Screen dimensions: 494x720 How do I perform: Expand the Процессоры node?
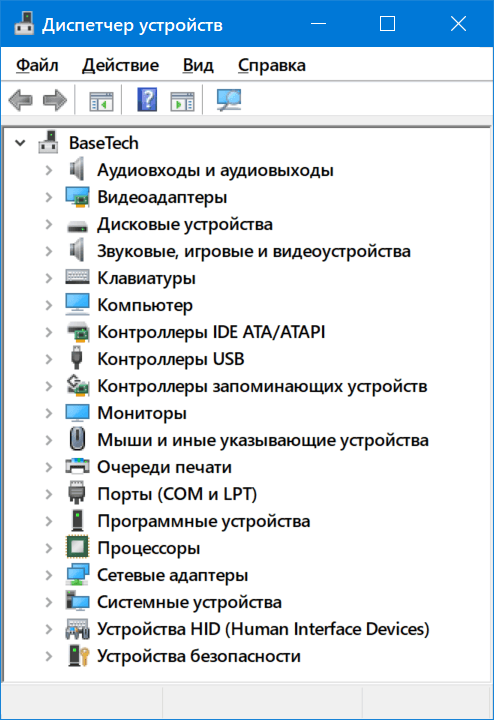tap(49, 548)
